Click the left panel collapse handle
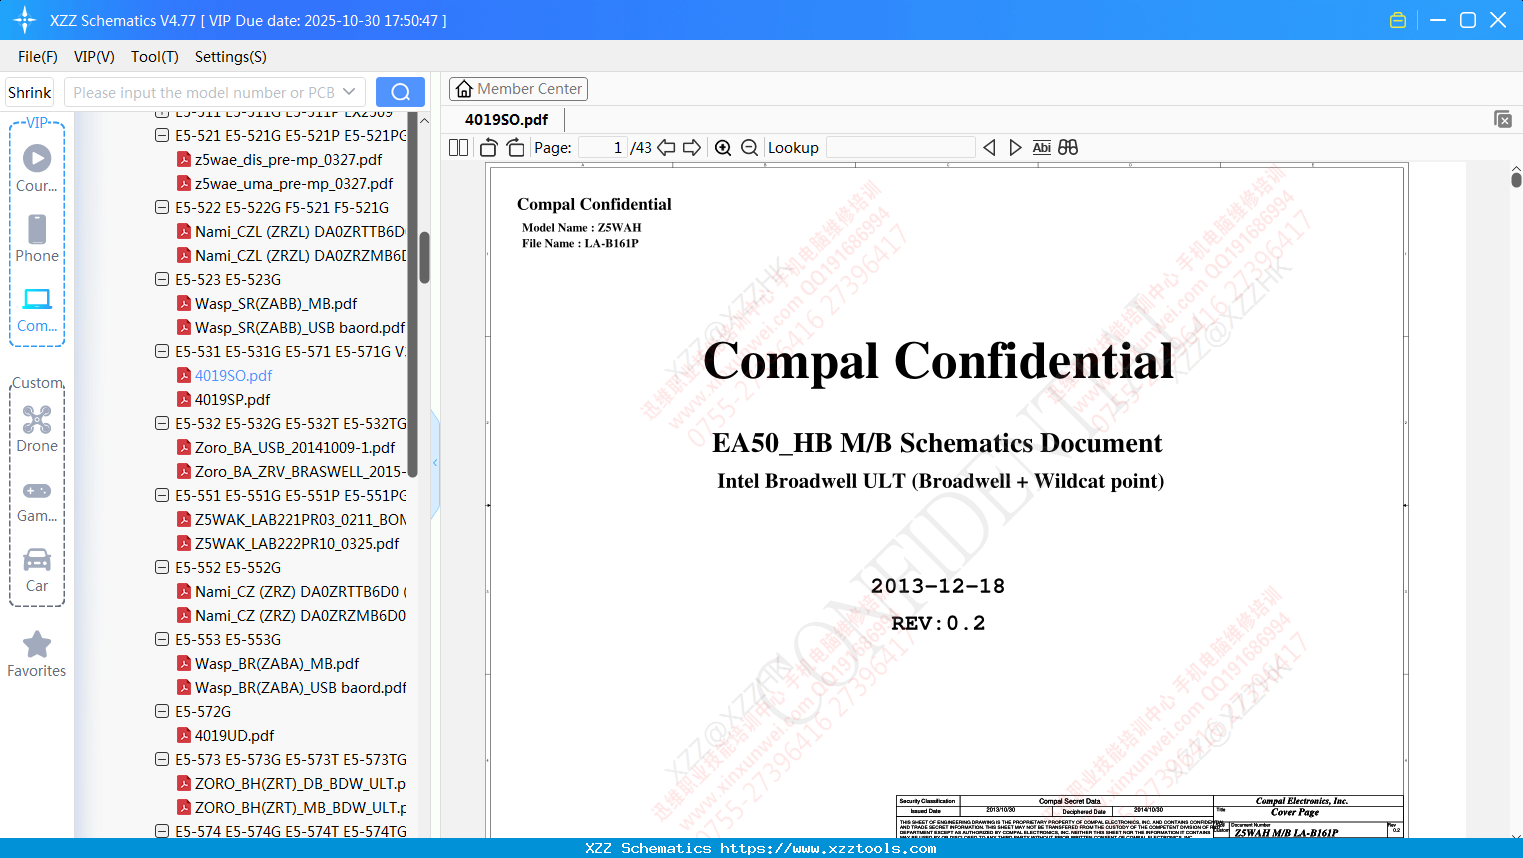 coord(435,463)
